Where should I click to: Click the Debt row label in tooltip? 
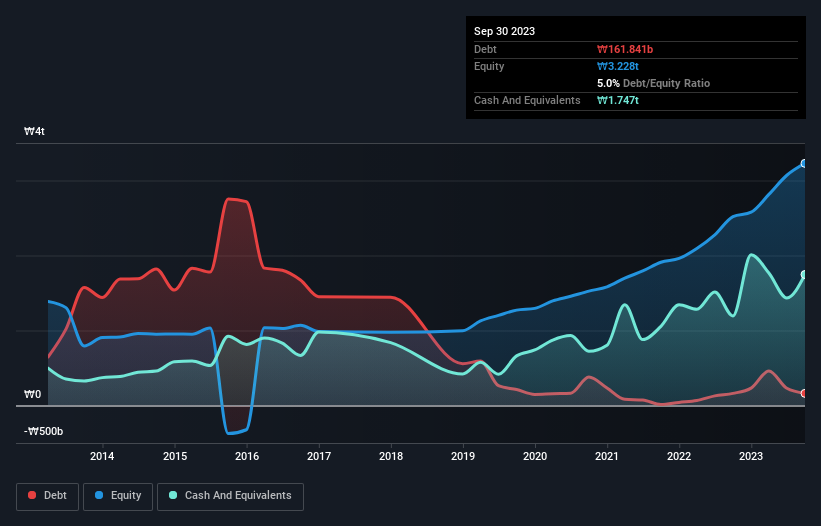[485, 49]
